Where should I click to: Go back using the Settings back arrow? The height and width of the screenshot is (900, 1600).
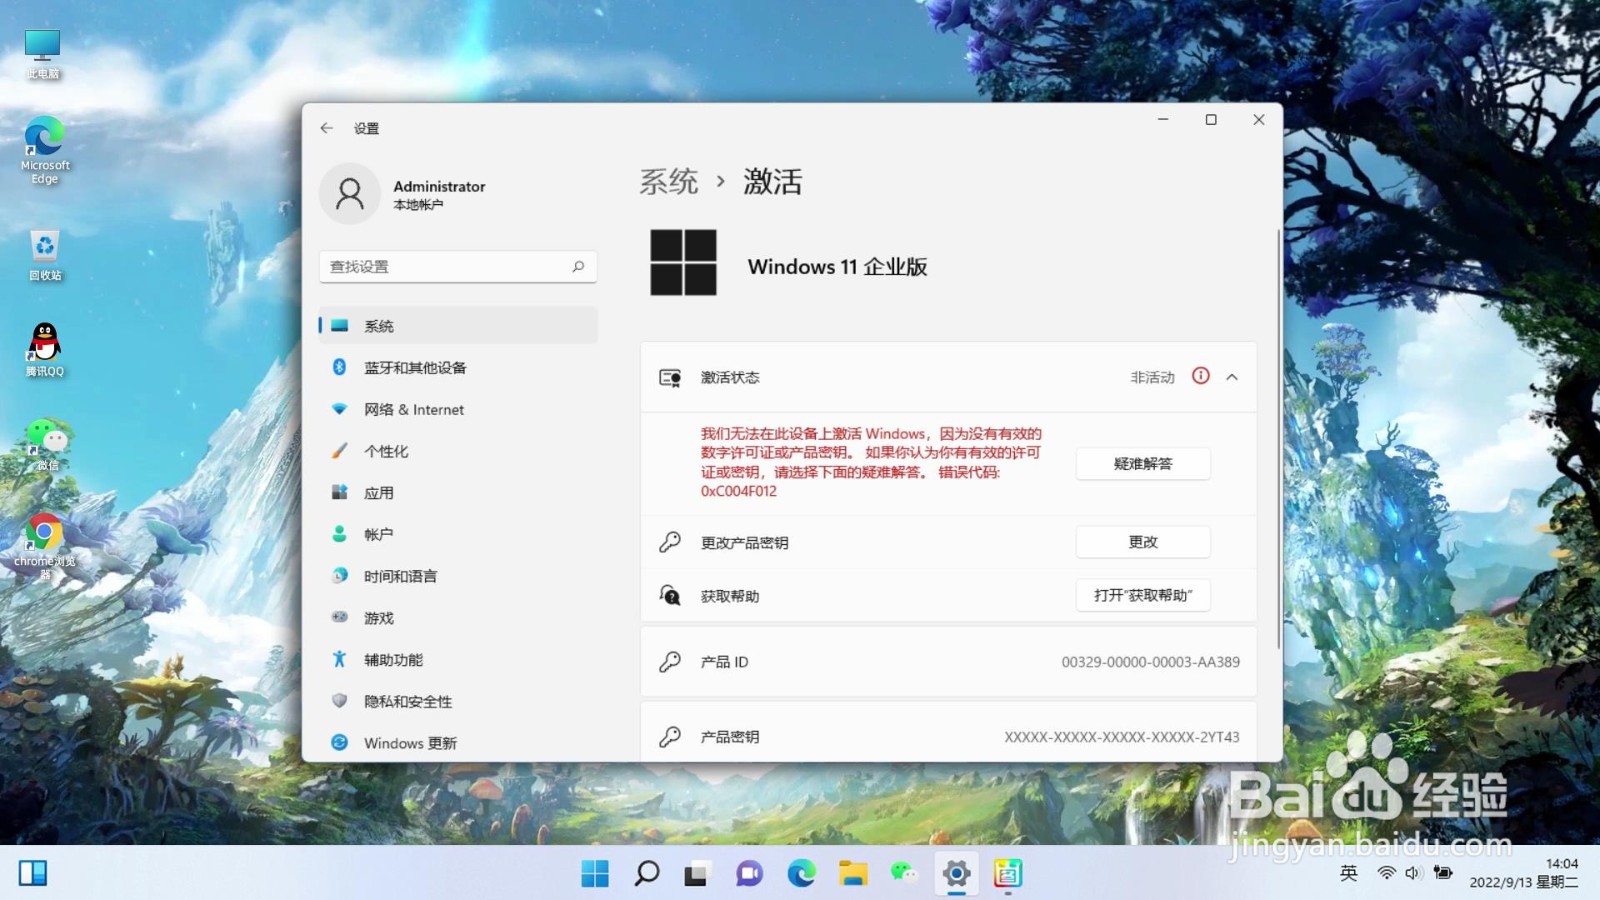[x=326, y=128]
